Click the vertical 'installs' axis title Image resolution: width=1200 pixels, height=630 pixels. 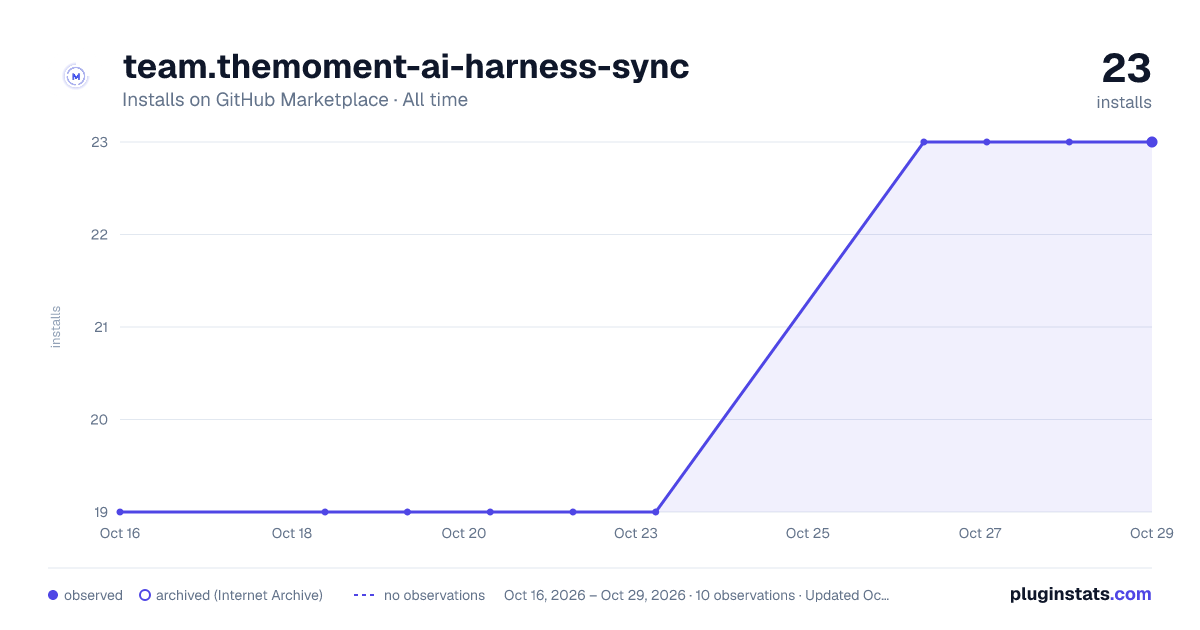click(x=56, y=327)
